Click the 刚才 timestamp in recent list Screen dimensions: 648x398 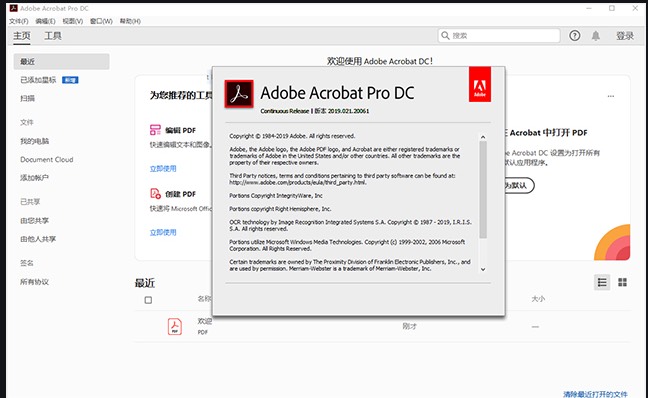click(410, 326)
